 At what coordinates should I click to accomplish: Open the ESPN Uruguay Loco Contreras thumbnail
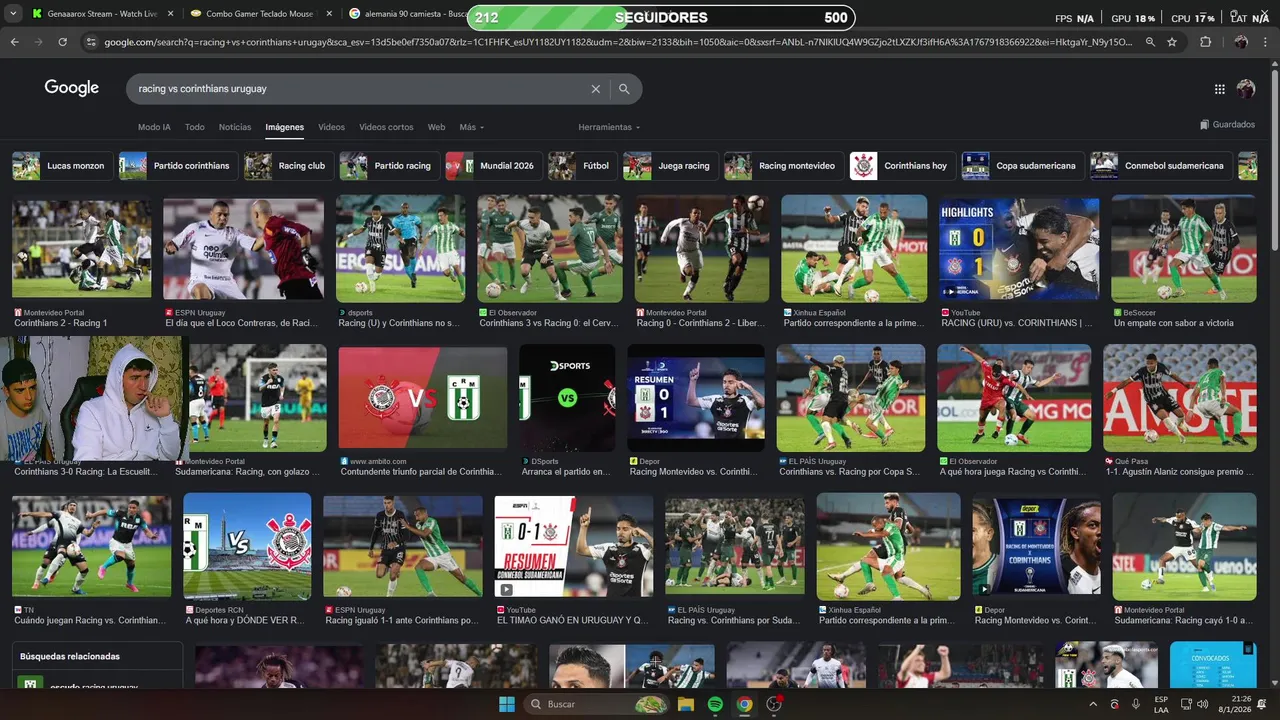[x=243, y=250]
